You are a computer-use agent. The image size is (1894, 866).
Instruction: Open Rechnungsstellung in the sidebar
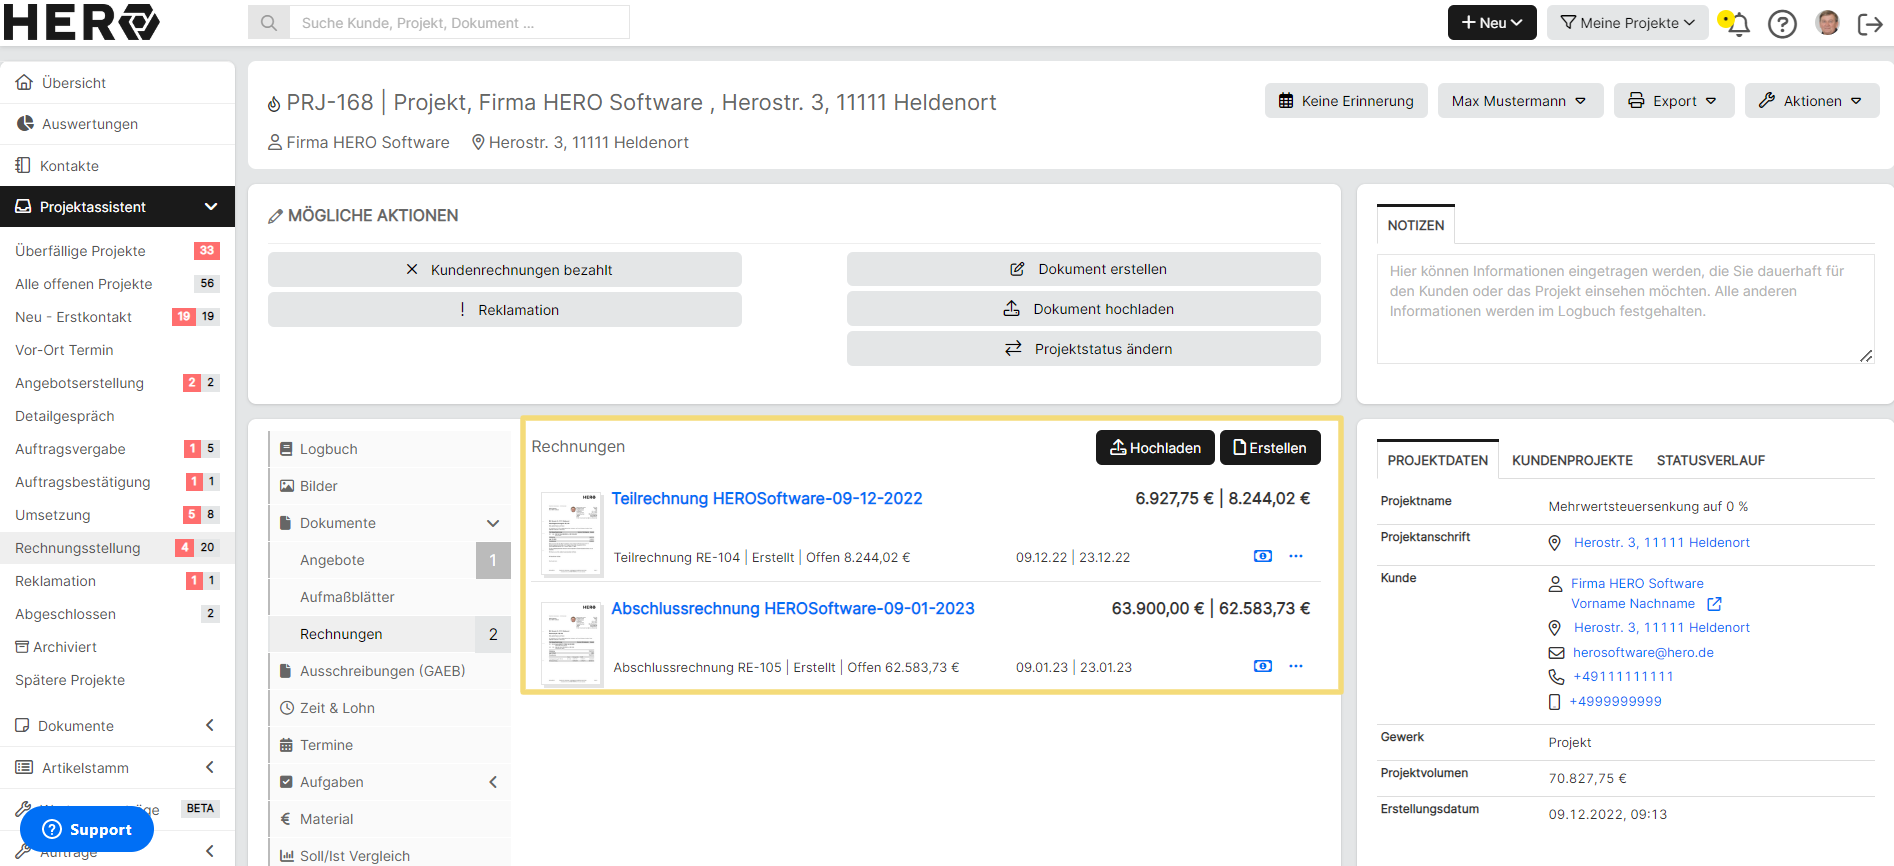pos(117,548)
